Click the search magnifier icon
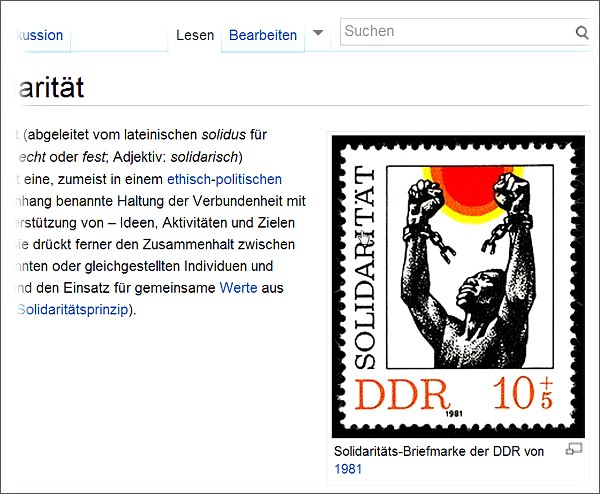 click(582, 33)
